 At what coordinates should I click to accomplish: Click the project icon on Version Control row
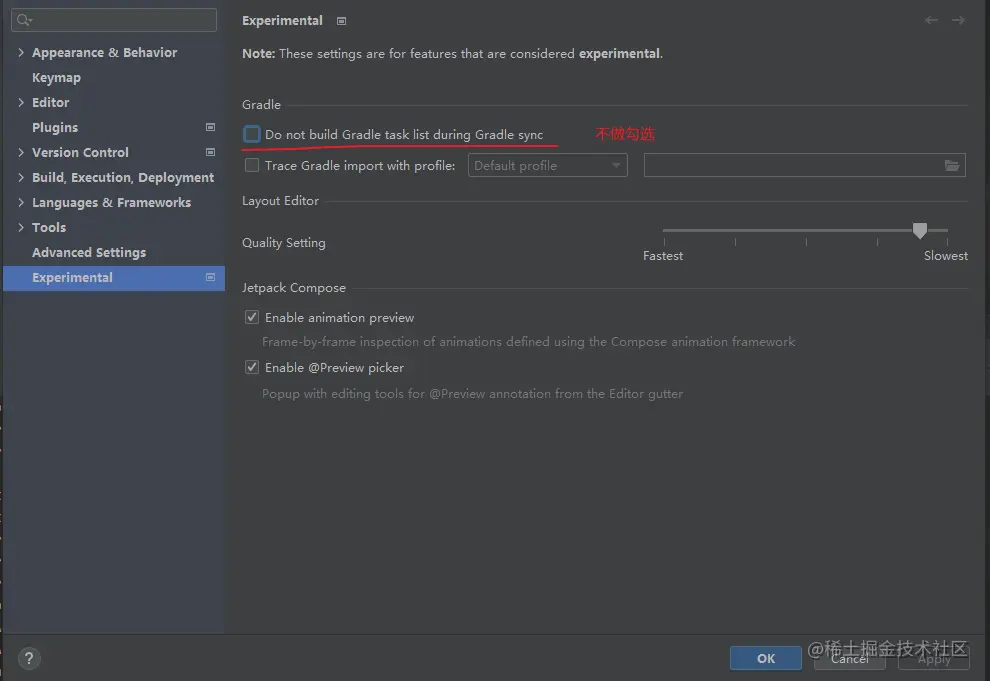pos(210,152)
